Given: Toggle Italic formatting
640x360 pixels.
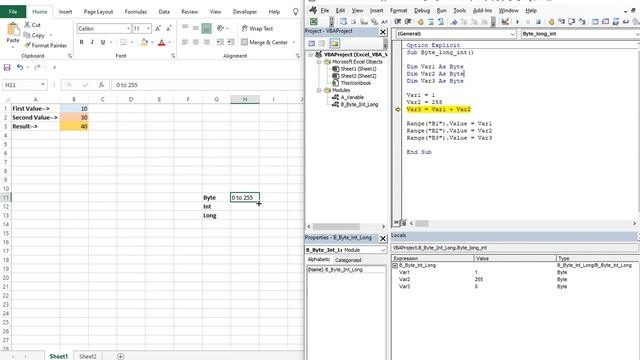Looking at the screenshot, I should point(92,42).
